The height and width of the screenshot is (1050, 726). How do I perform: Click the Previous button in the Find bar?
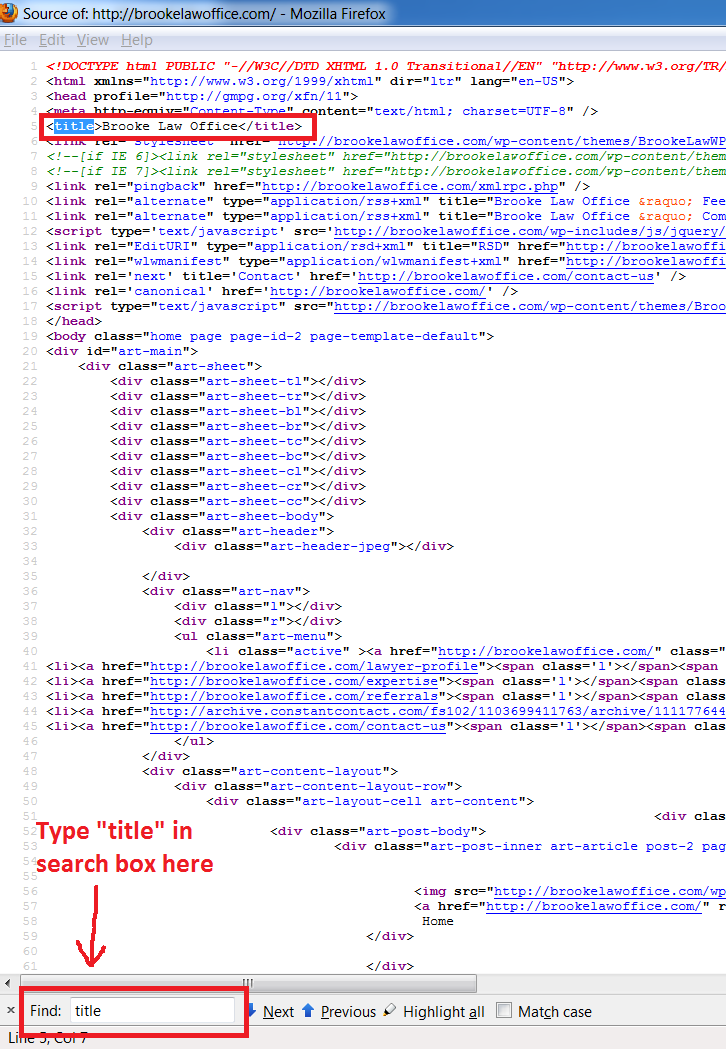(348, 1012)
